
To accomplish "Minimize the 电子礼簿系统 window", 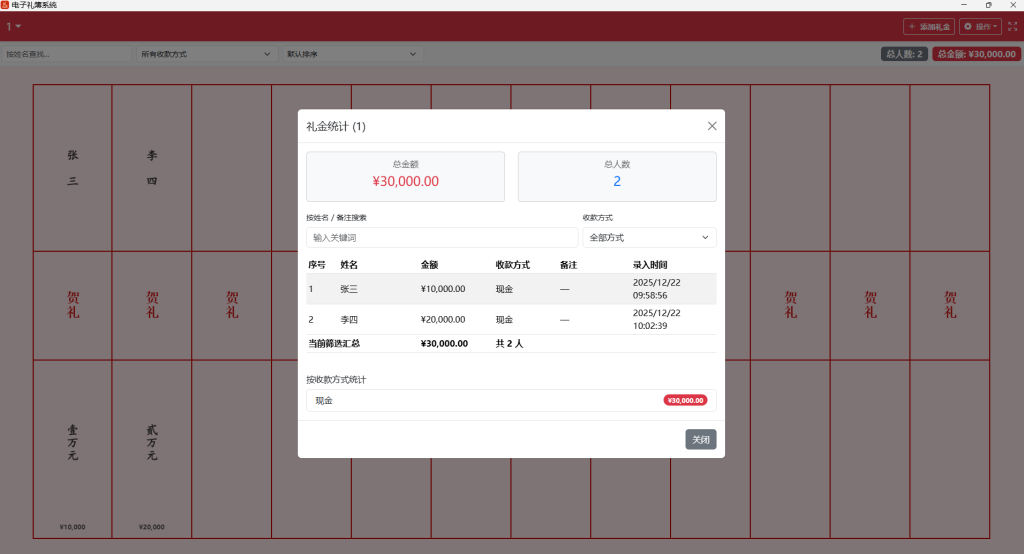I will click(x=964, y=5).
